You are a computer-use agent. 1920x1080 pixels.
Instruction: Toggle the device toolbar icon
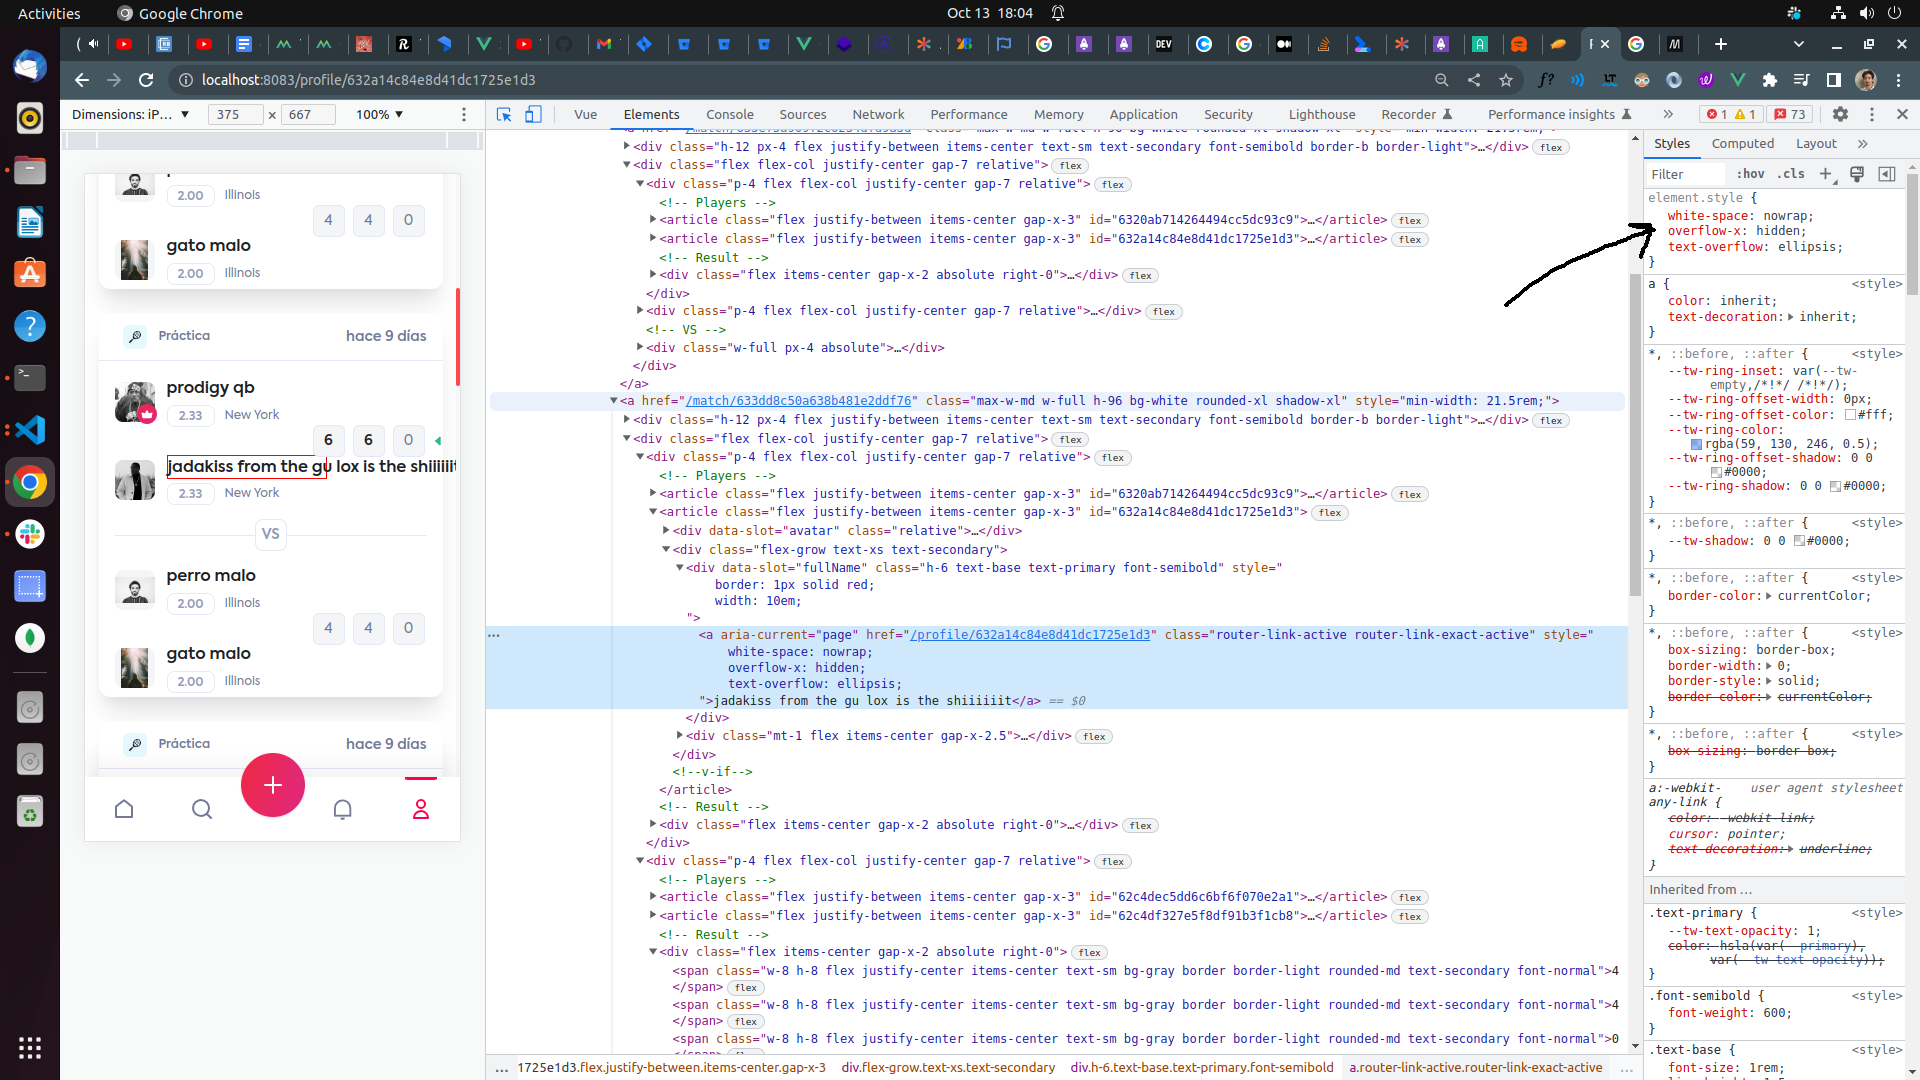coord(533,114)
